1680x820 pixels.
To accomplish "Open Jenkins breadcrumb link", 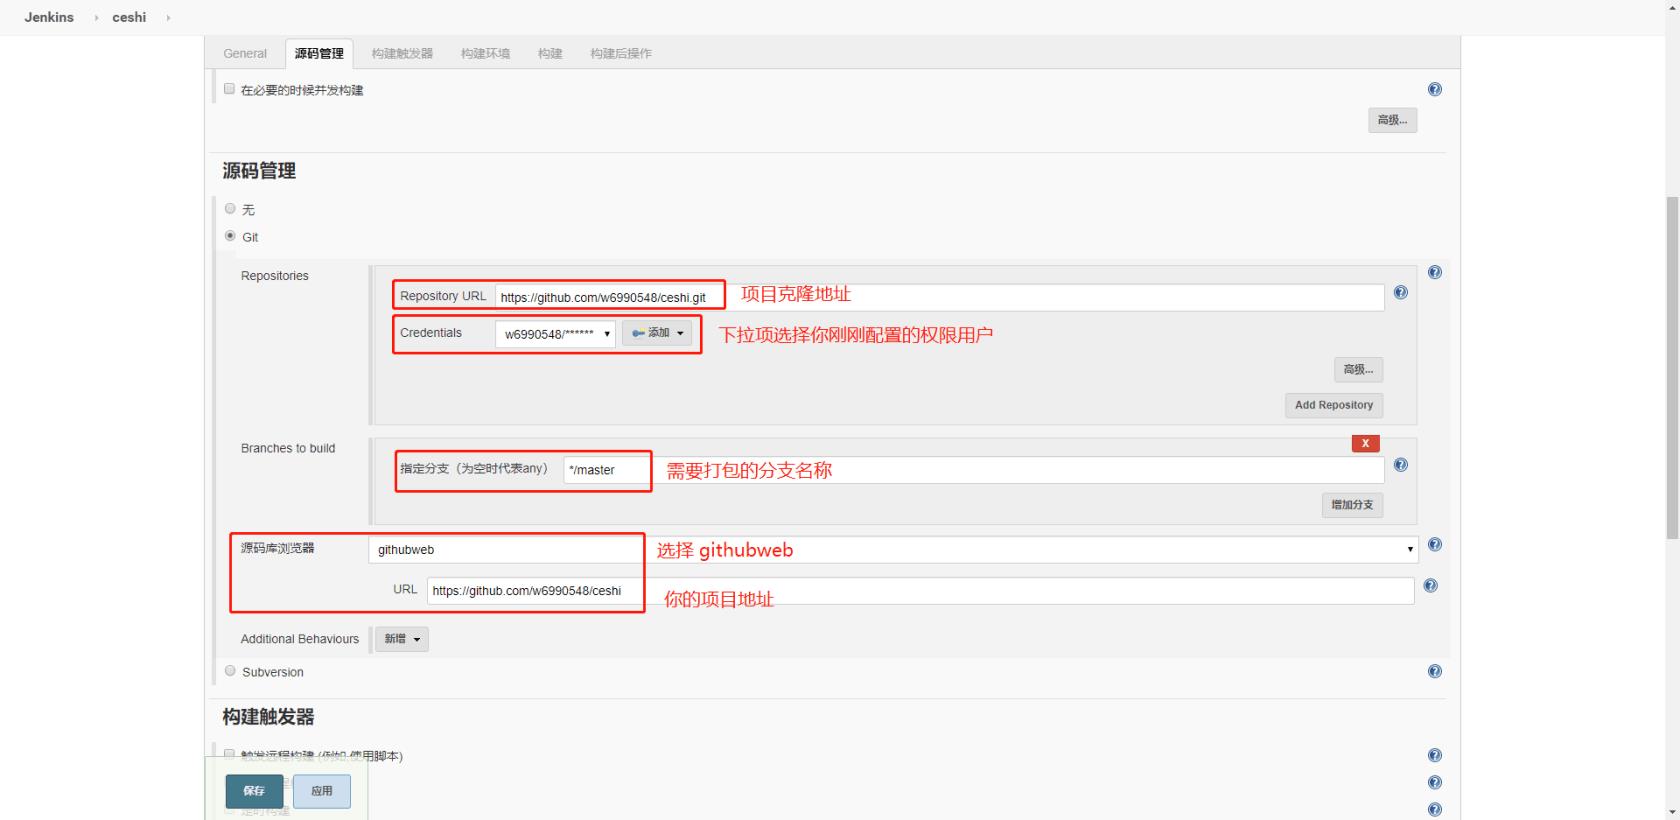I will coord(49,17).
